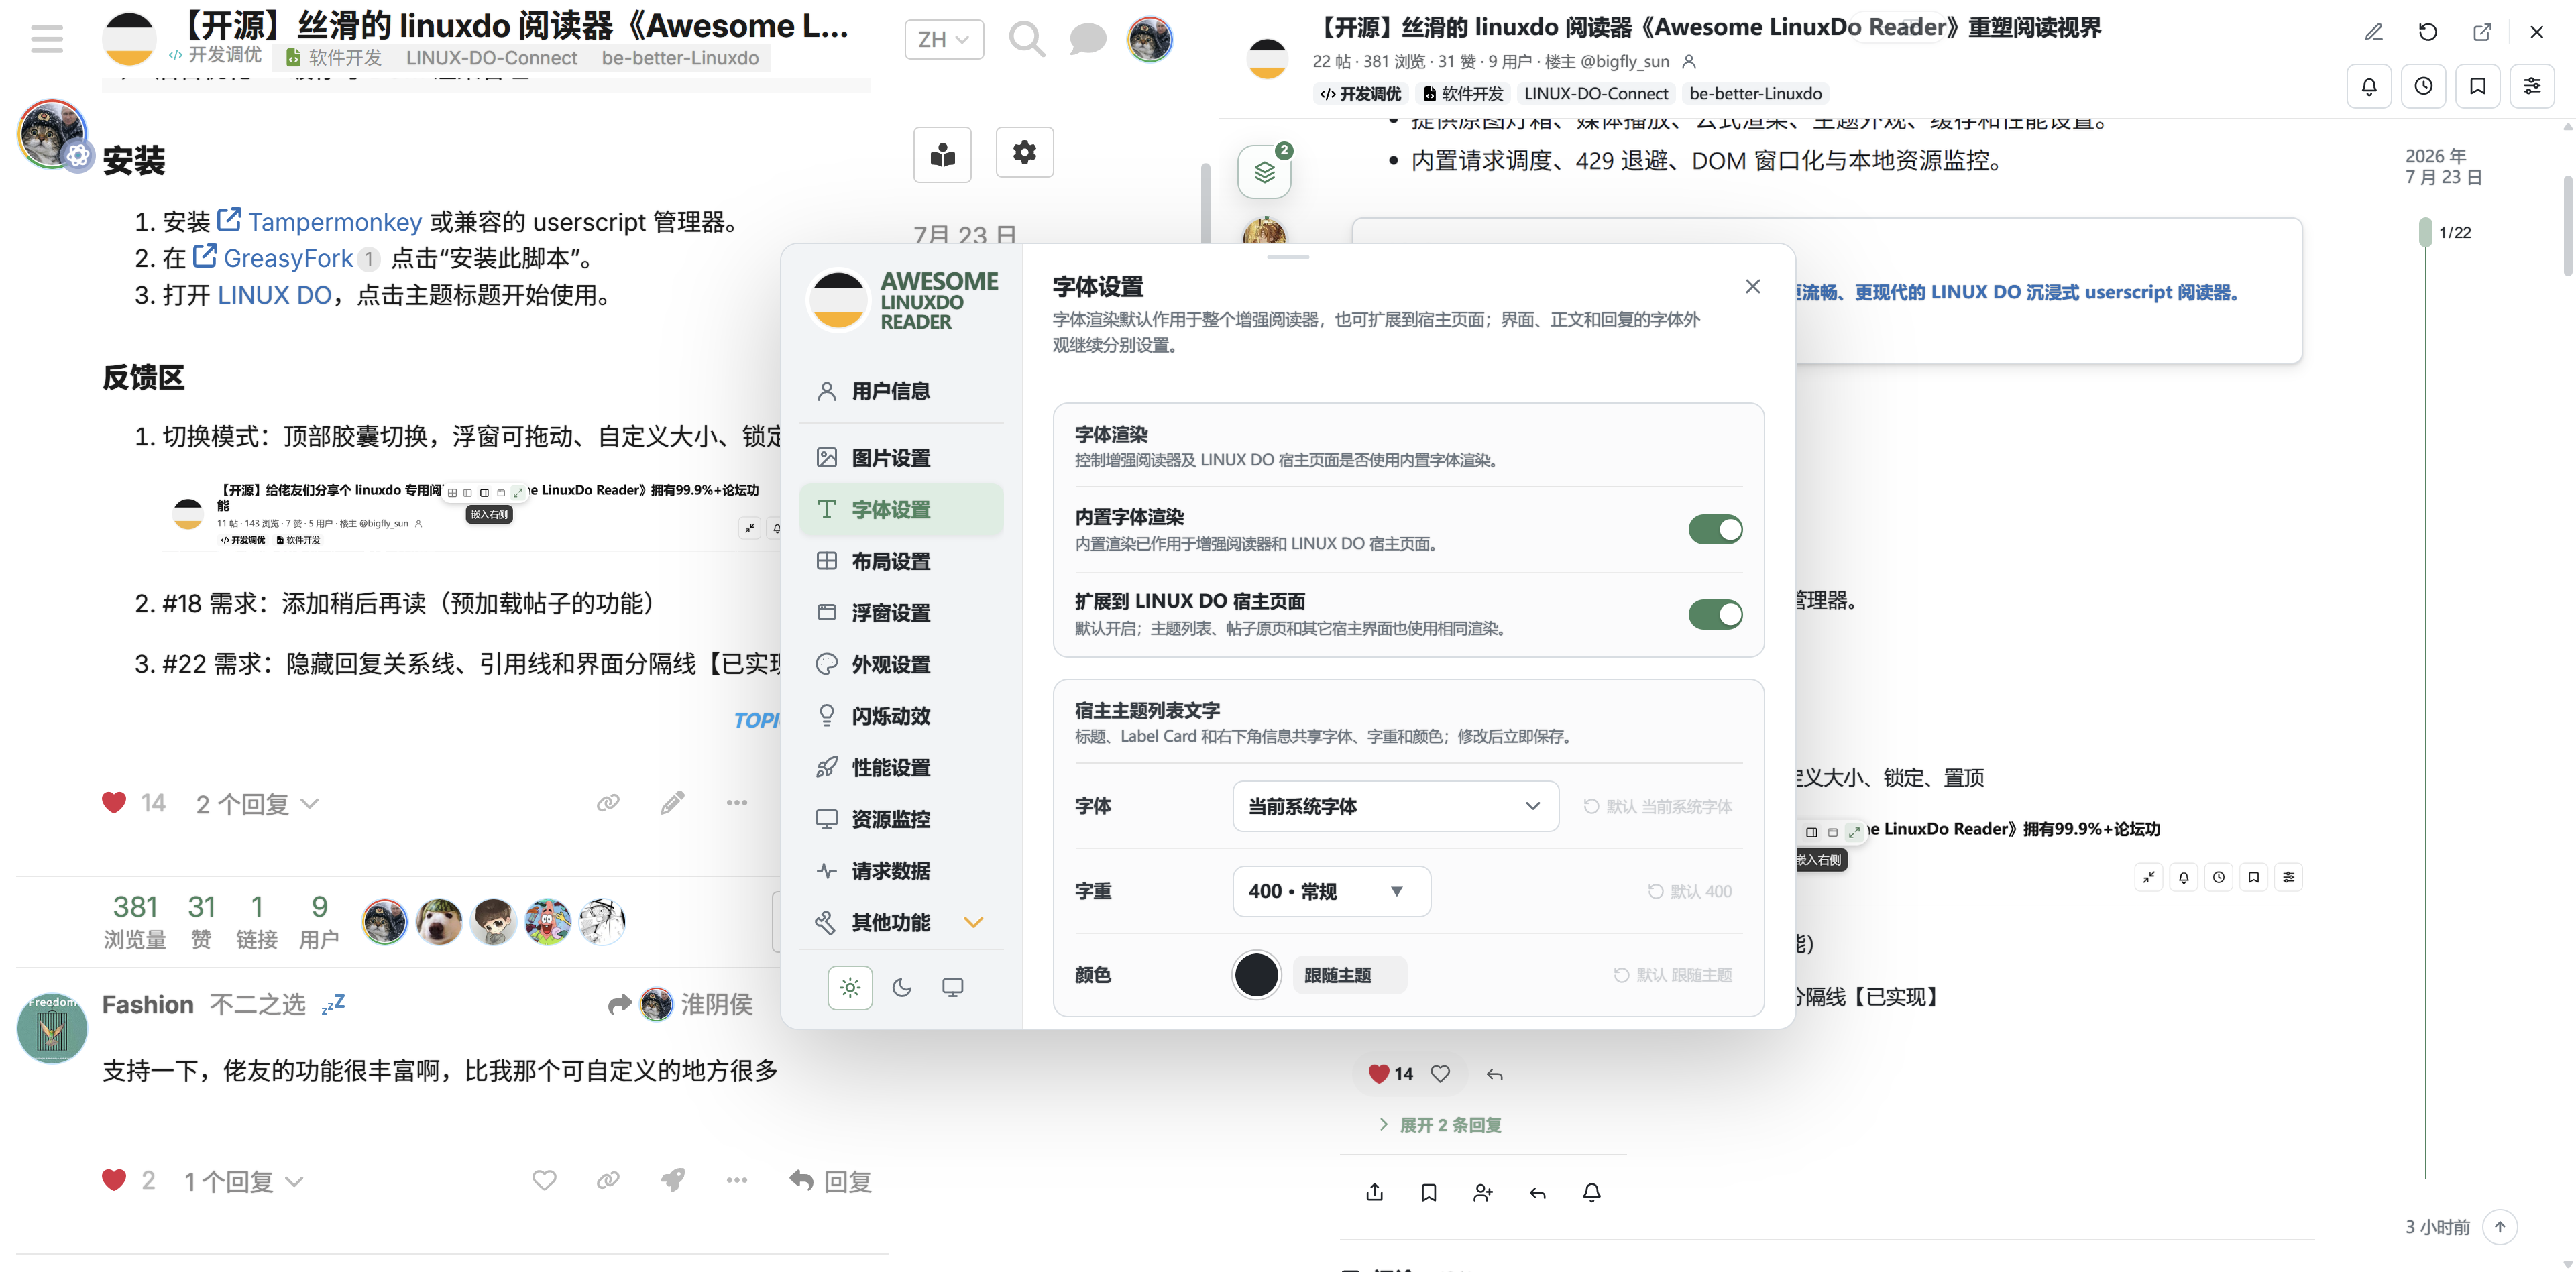
Task: Click the empty heart icon next to 14 likes
Action: click(x=1440, y=1074)
